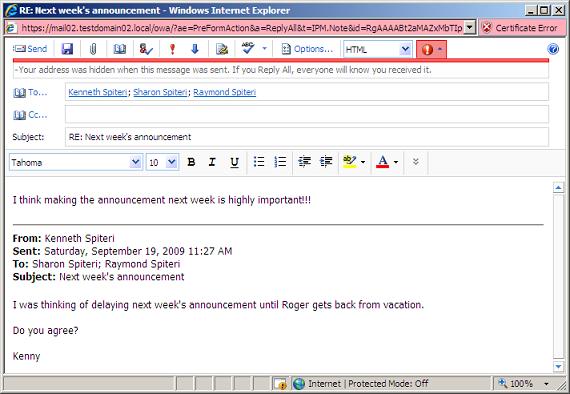Run spelling check ABC icon
Screen dimensions: 570x394
click(x=248, y=48)
